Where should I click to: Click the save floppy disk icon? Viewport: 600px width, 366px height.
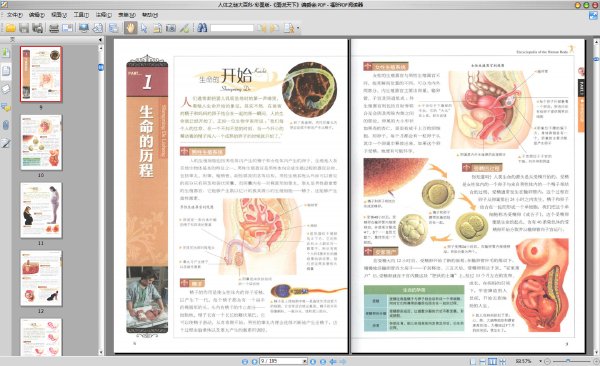(x=24, y=28)
